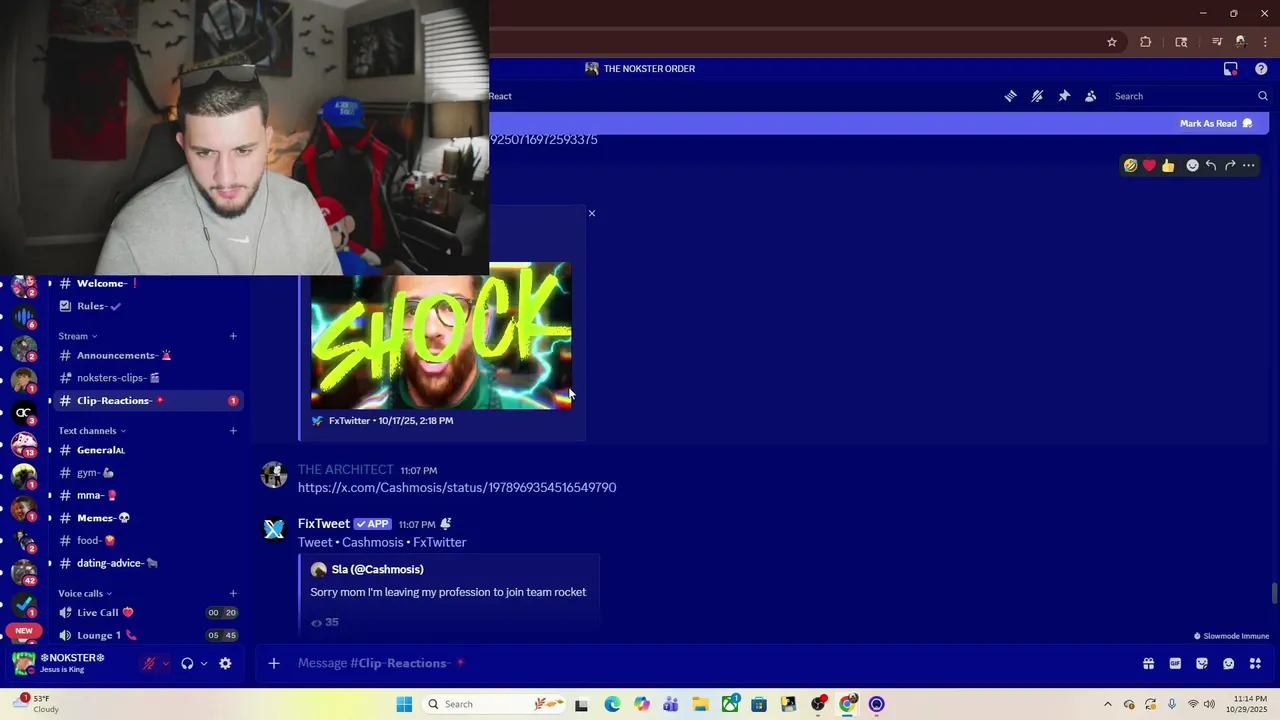Click the Discord search field
Viewport: 1280px width, 720px height.
(x=1190, y=96)
